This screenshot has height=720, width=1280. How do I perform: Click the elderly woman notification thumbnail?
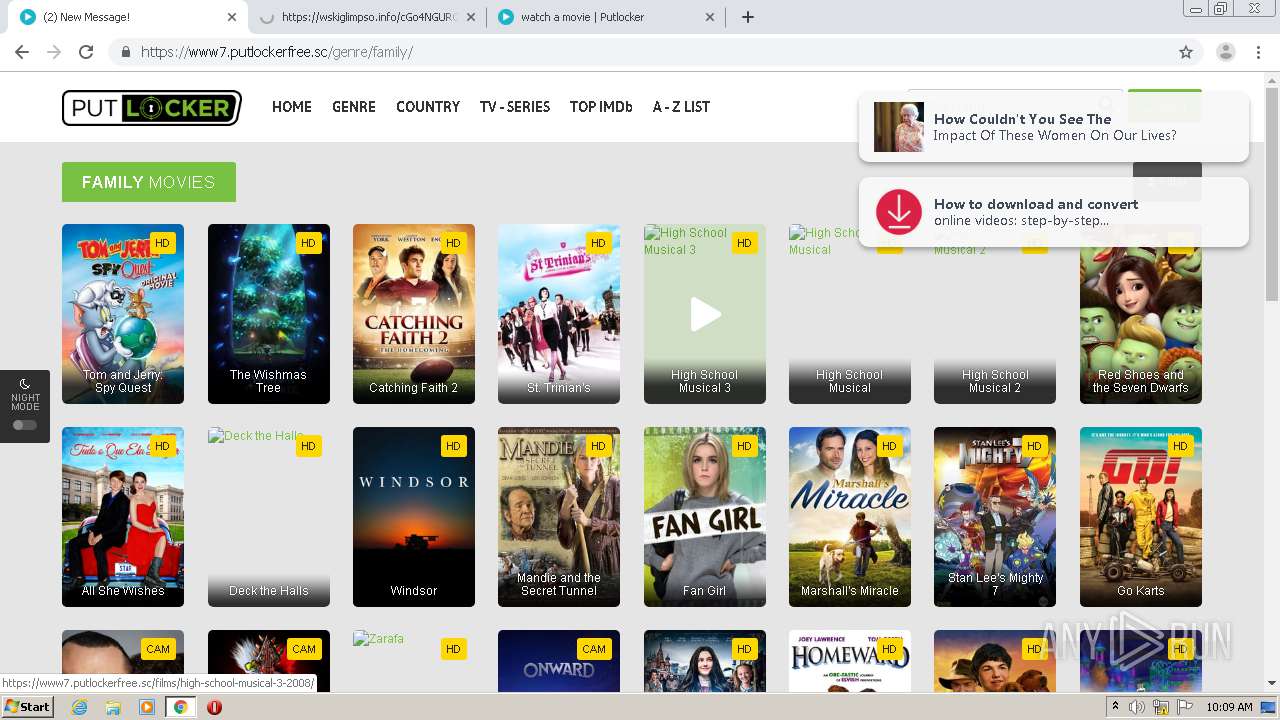point(898,127)
